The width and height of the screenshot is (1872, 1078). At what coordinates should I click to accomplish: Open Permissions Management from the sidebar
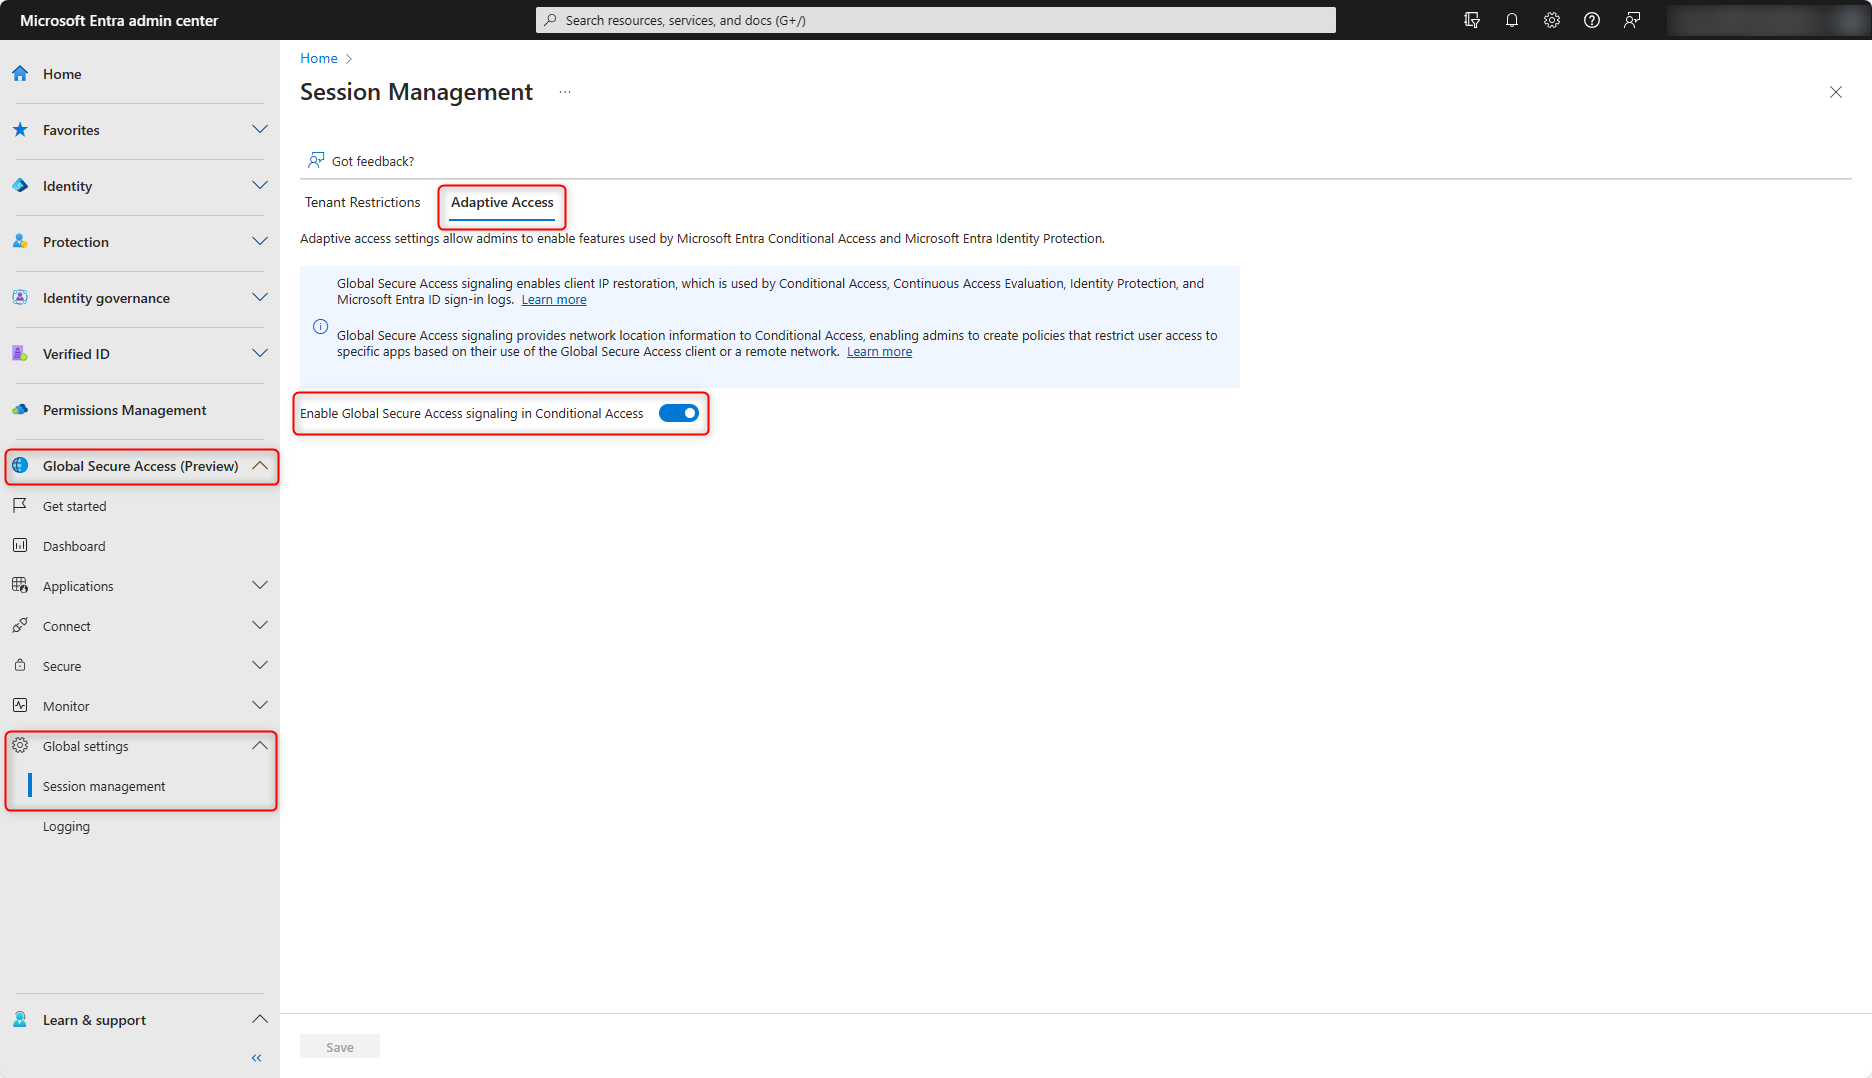tap(124, 410)
